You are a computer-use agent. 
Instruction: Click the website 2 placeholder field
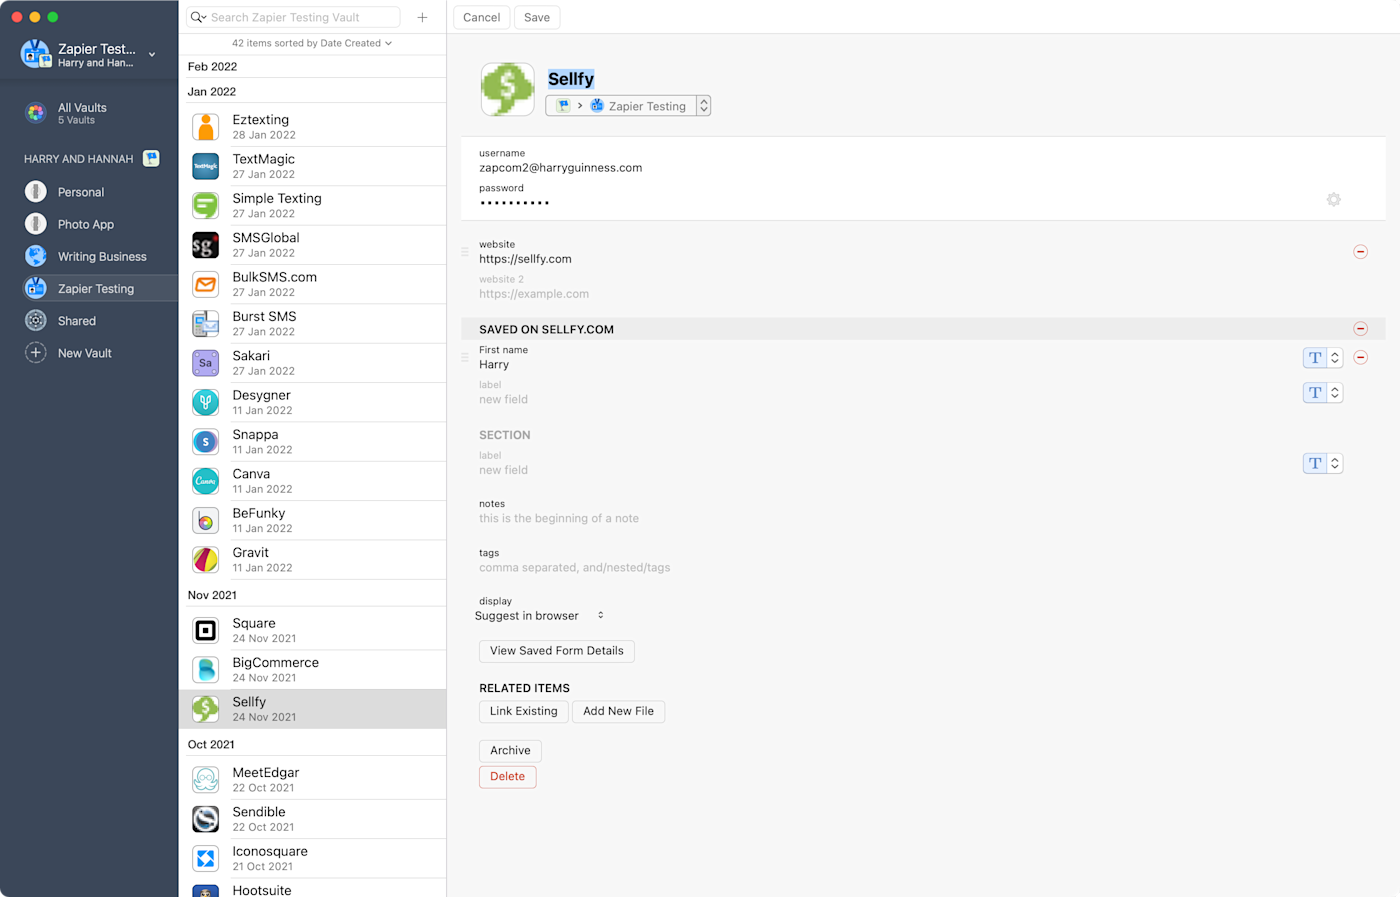(x=534, y=294)
